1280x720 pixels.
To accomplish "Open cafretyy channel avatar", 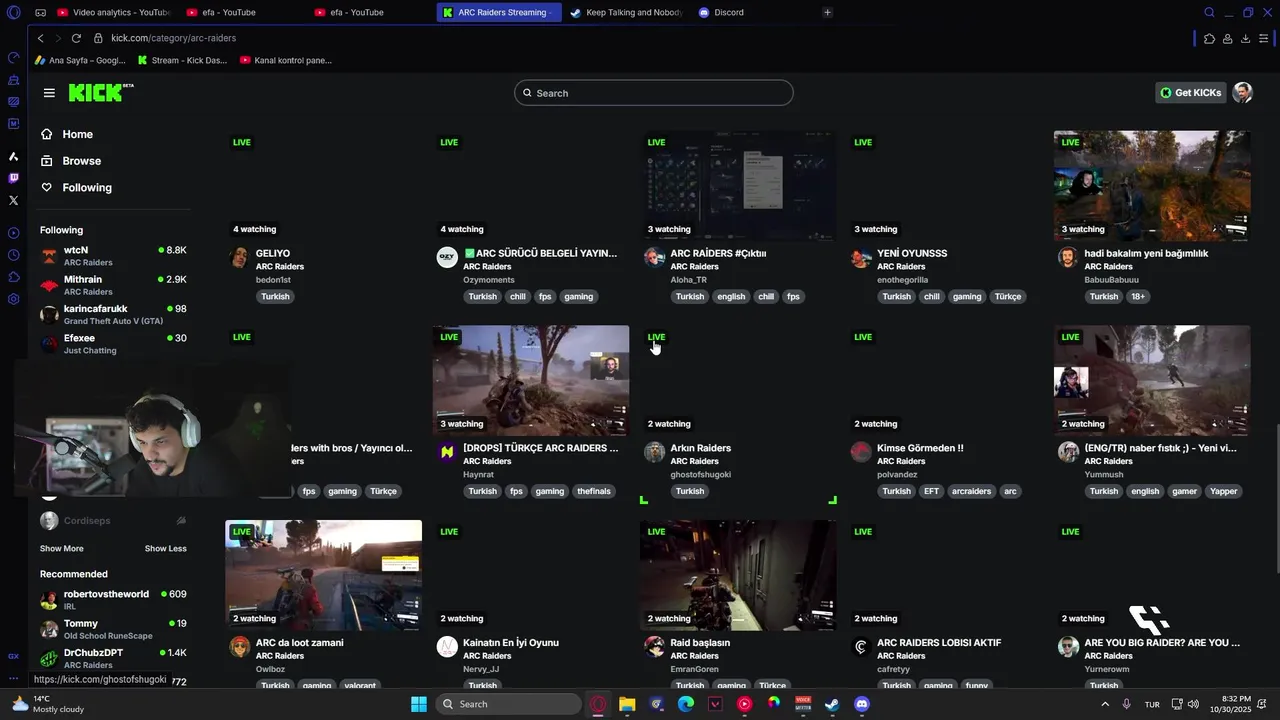I will (861, 647).
